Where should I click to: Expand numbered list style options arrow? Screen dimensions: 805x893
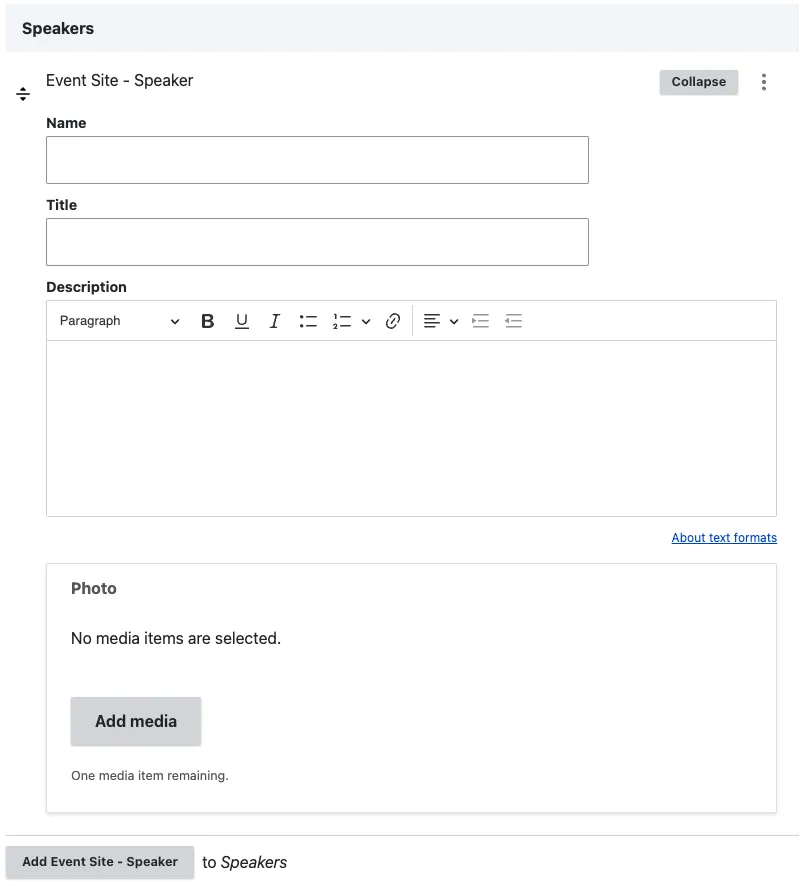coord(366,321)
